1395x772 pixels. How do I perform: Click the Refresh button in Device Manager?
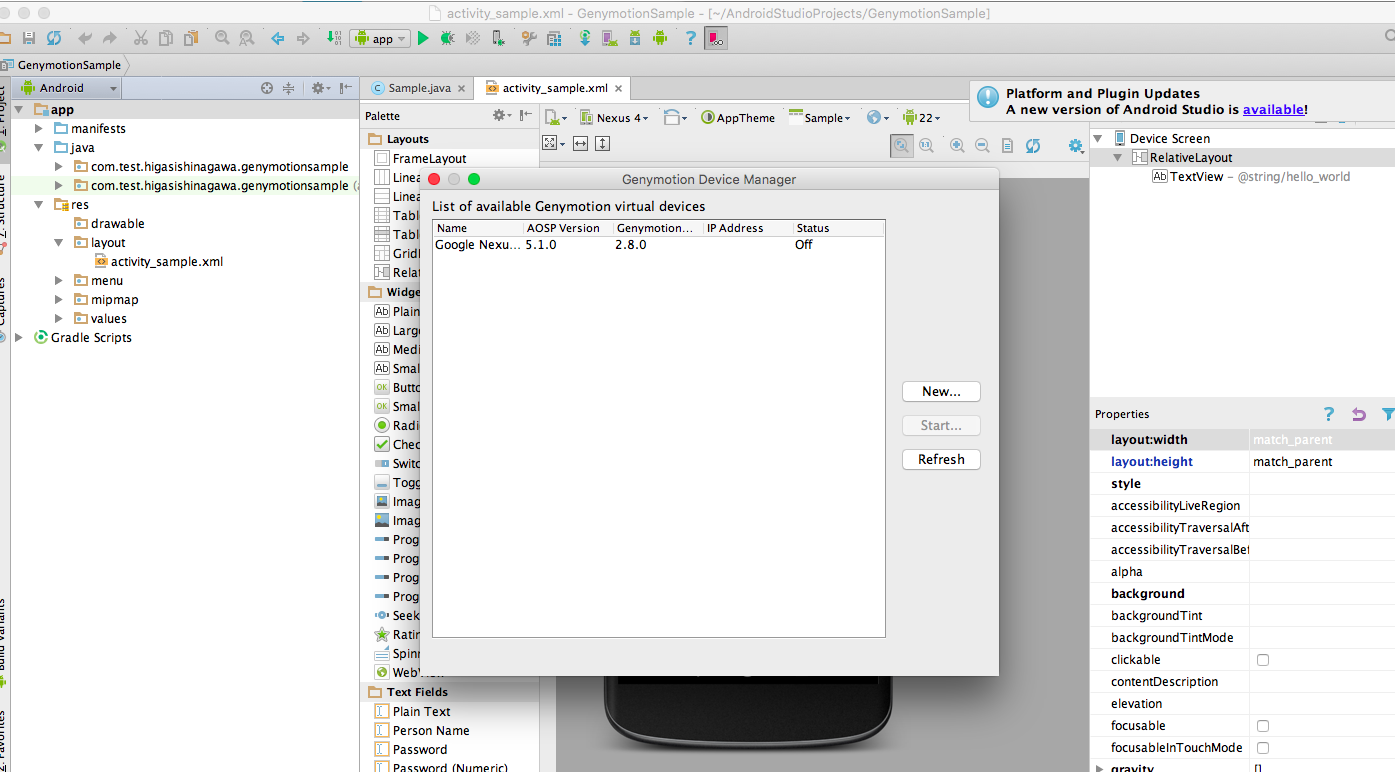[941, 460]
